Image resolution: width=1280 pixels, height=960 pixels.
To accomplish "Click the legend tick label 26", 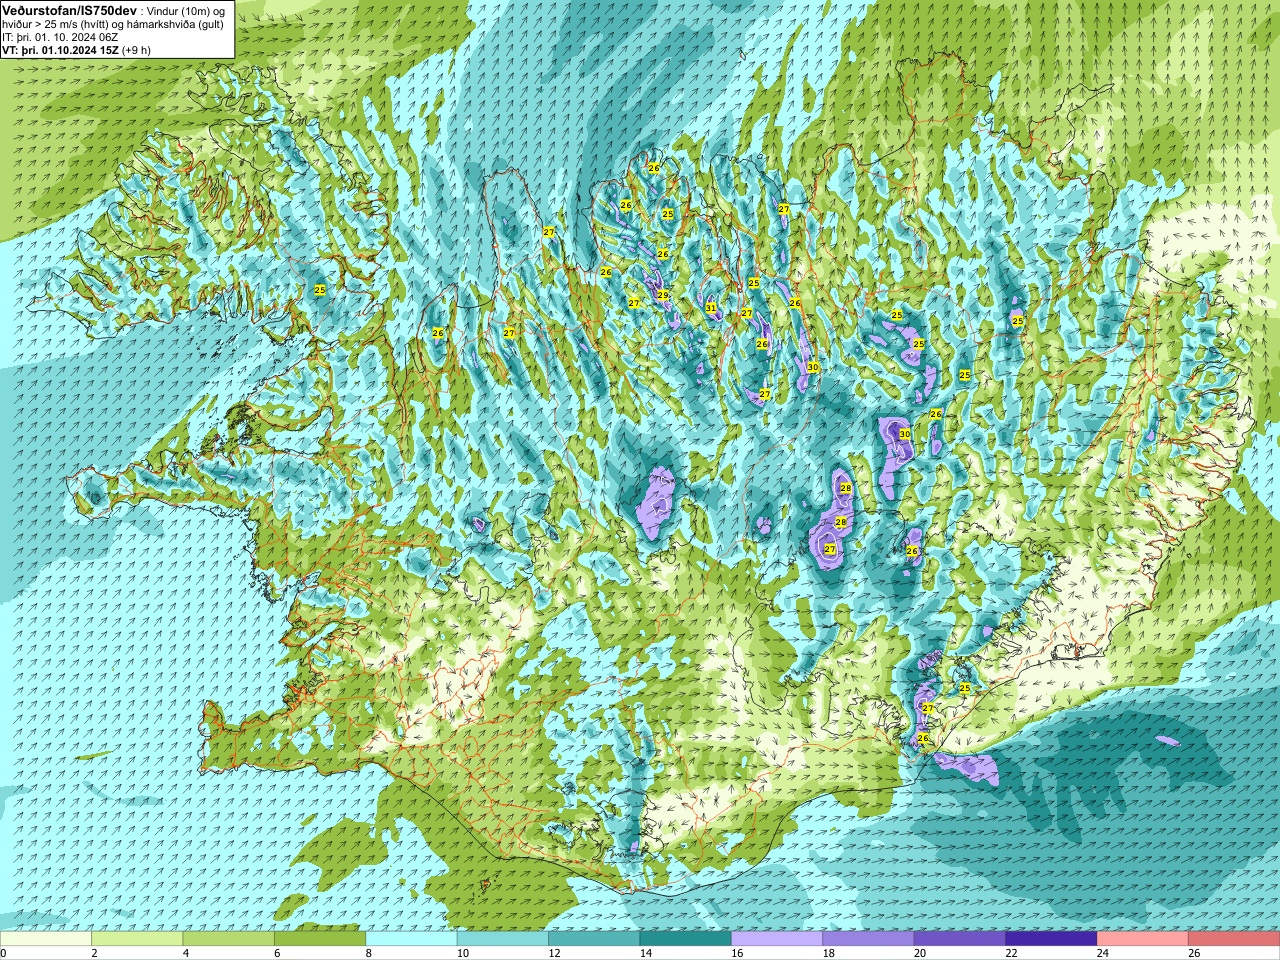I will click(x=1194, y=953).
